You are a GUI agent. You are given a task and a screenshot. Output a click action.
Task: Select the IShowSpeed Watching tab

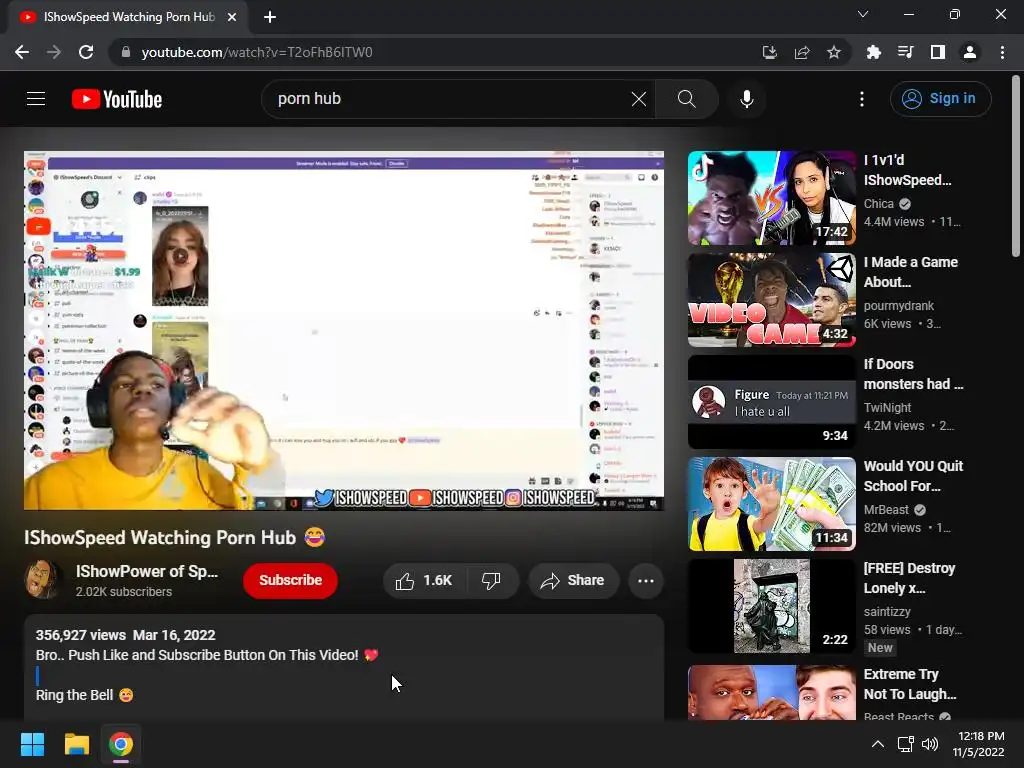coord(129,17)
